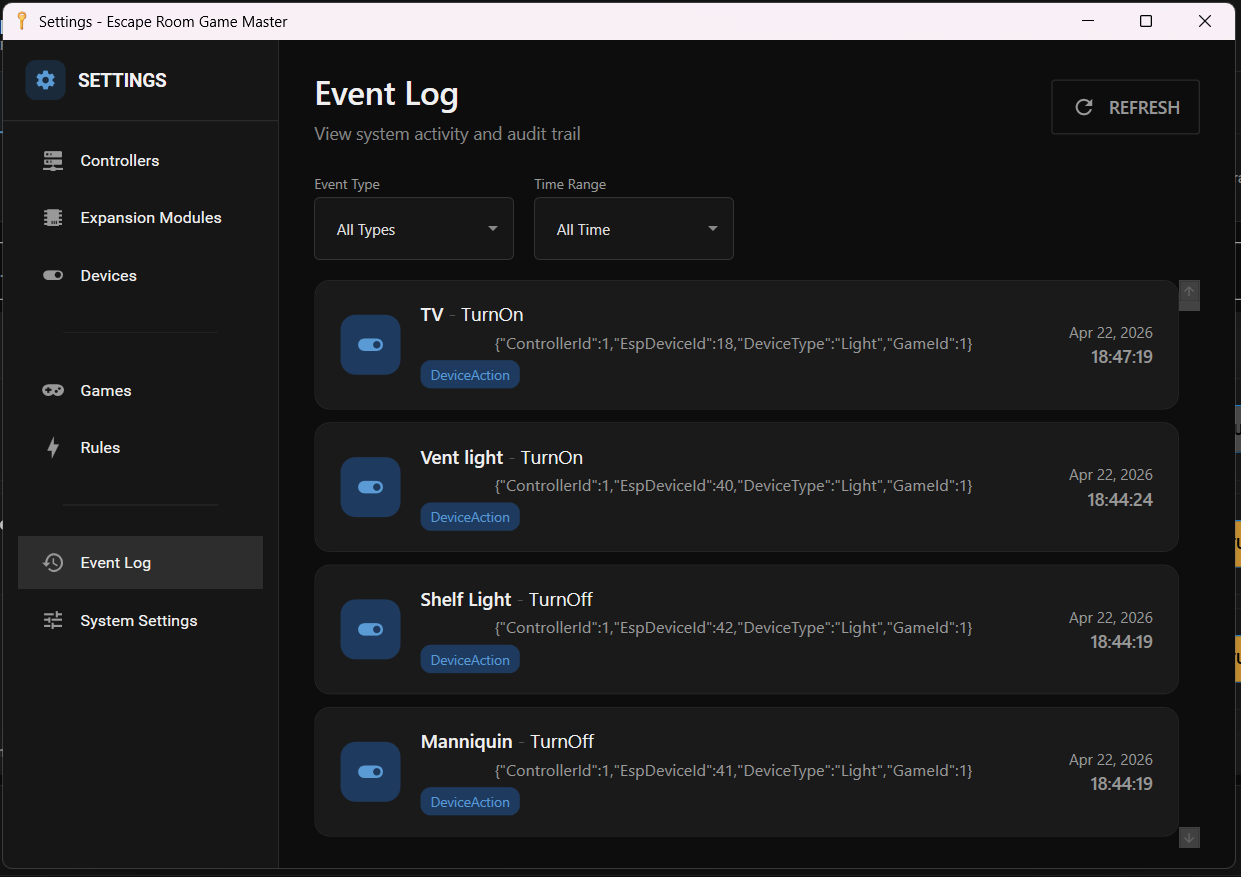Viewport: 1241px width, 877px height.
Task: Click the Event Log page heading
Action: (x=387, y=95)
